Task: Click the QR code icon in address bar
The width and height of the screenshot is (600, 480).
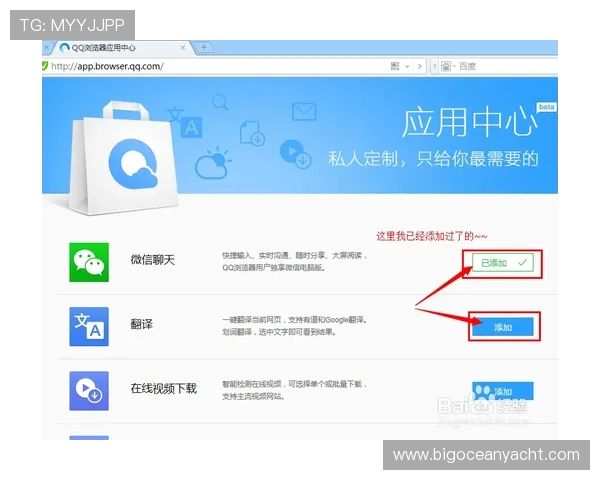Action: tap(395, 66)
